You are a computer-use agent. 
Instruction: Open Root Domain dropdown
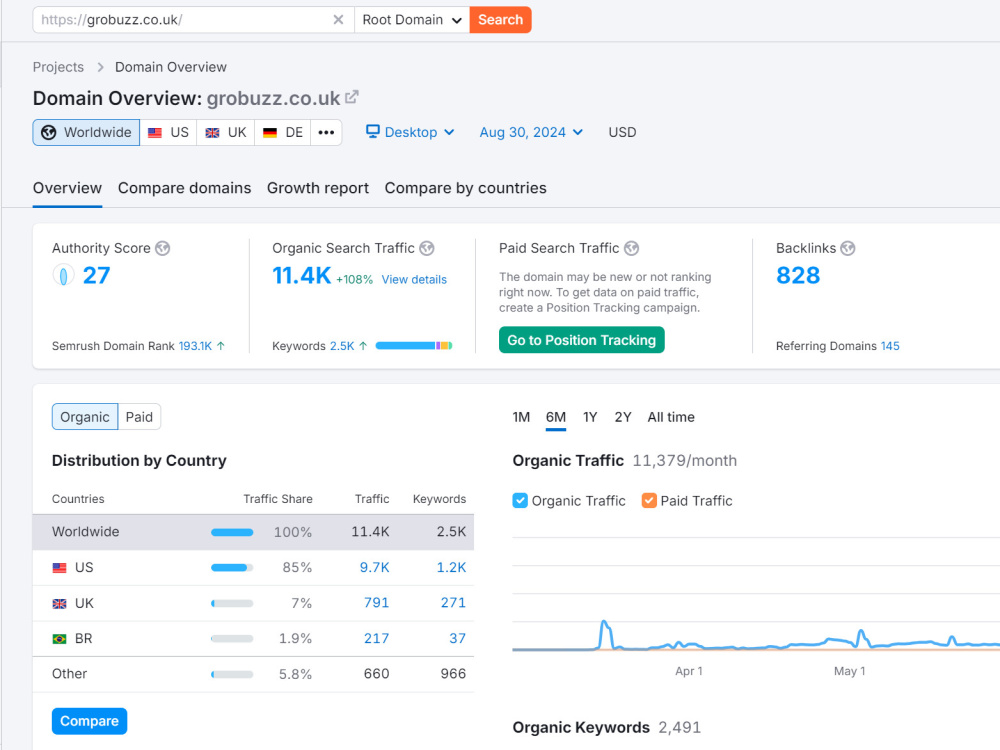(412, 20)
